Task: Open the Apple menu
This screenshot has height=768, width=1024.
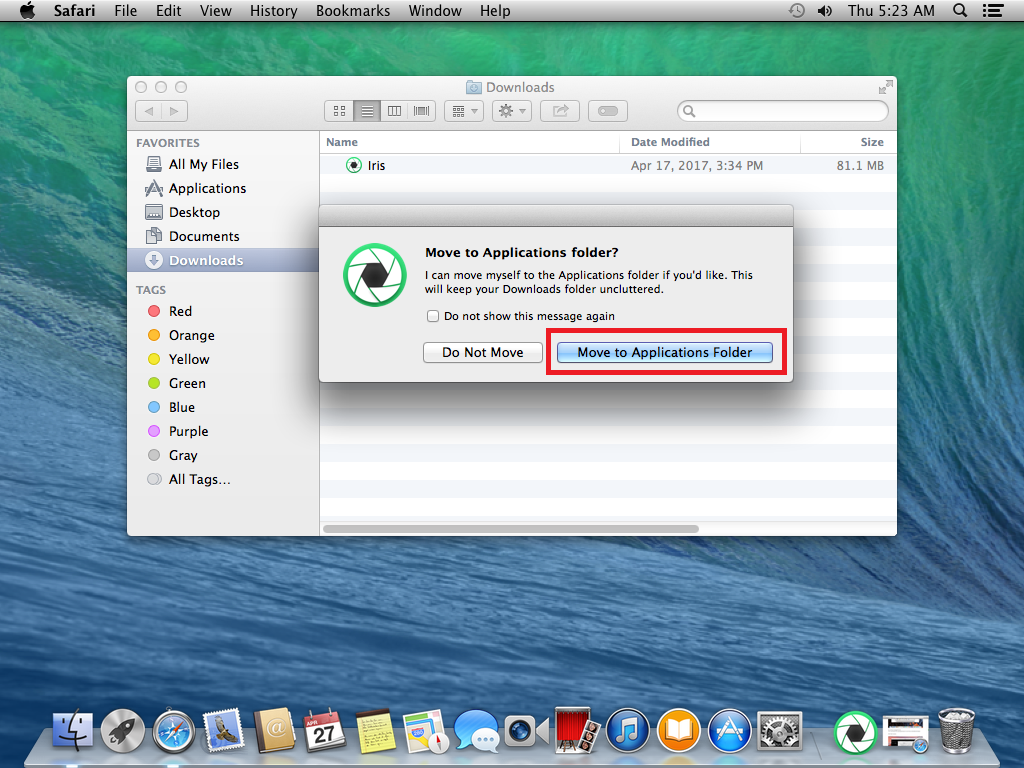Action: pyautogui.click(x=27, y=10)
